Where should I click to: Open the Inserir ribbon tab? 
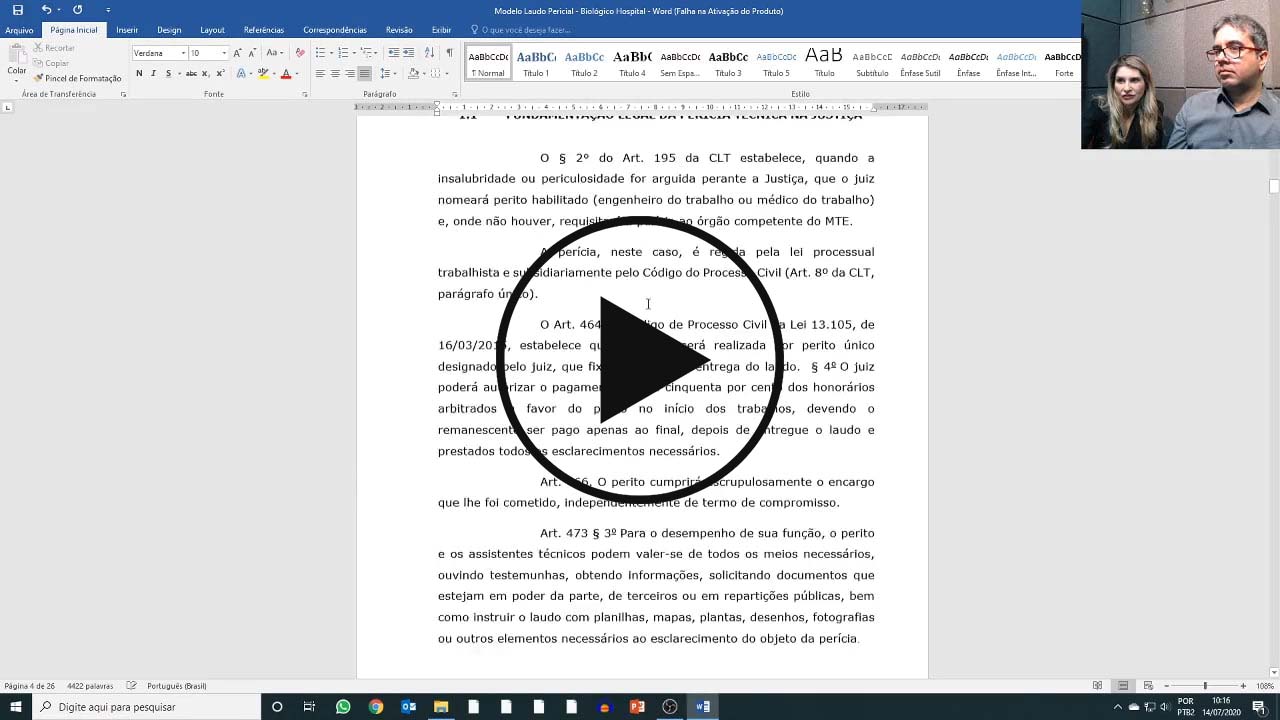[127, 30]
